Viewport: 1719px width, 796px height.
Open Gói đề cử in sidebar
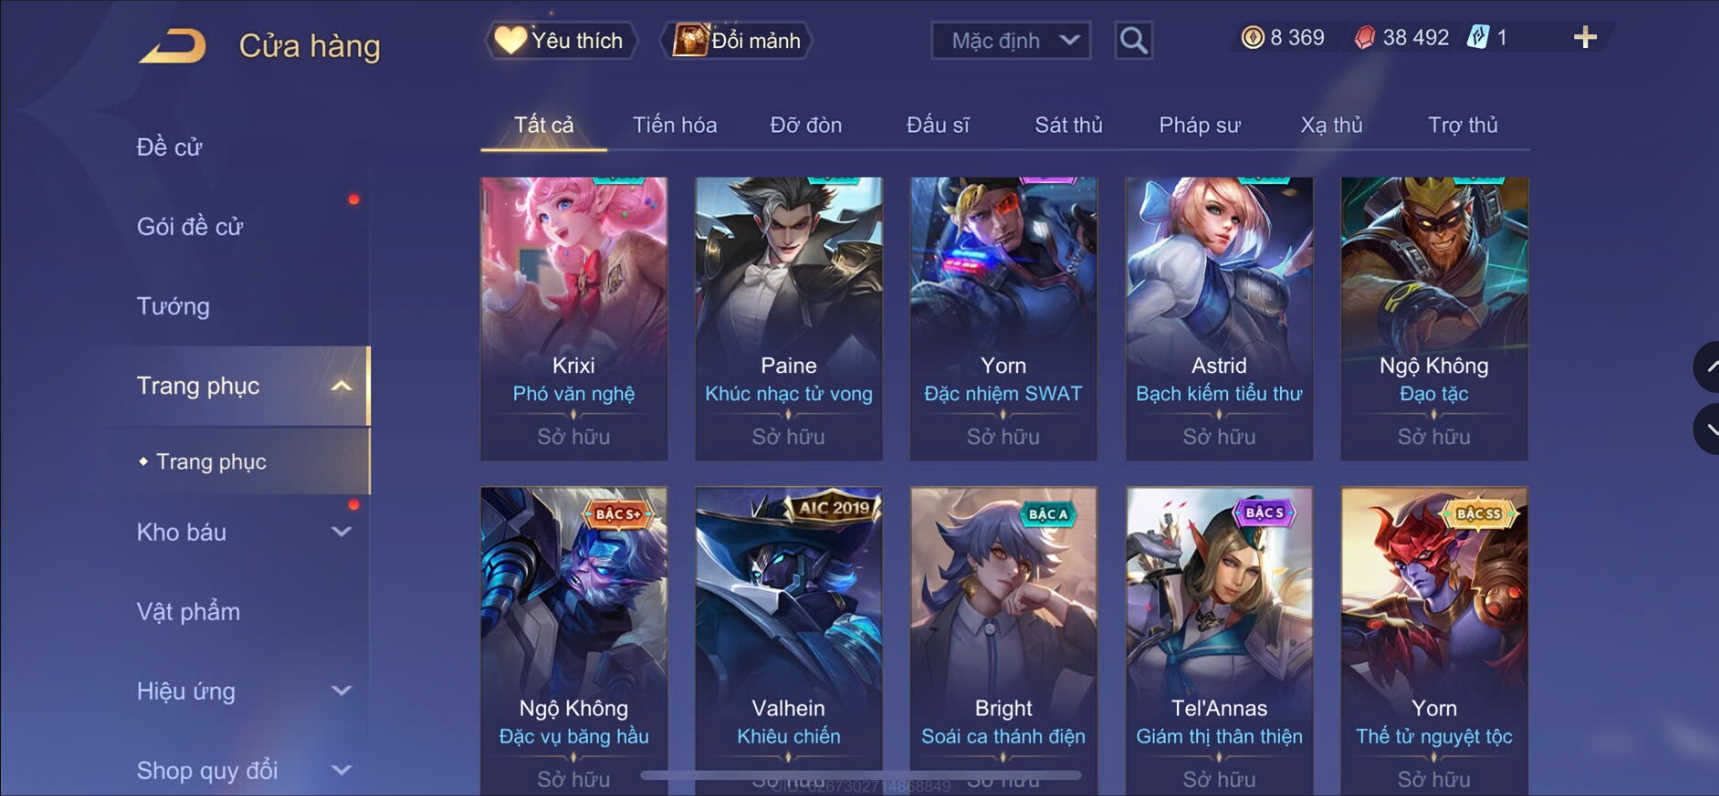pos(190,227)
